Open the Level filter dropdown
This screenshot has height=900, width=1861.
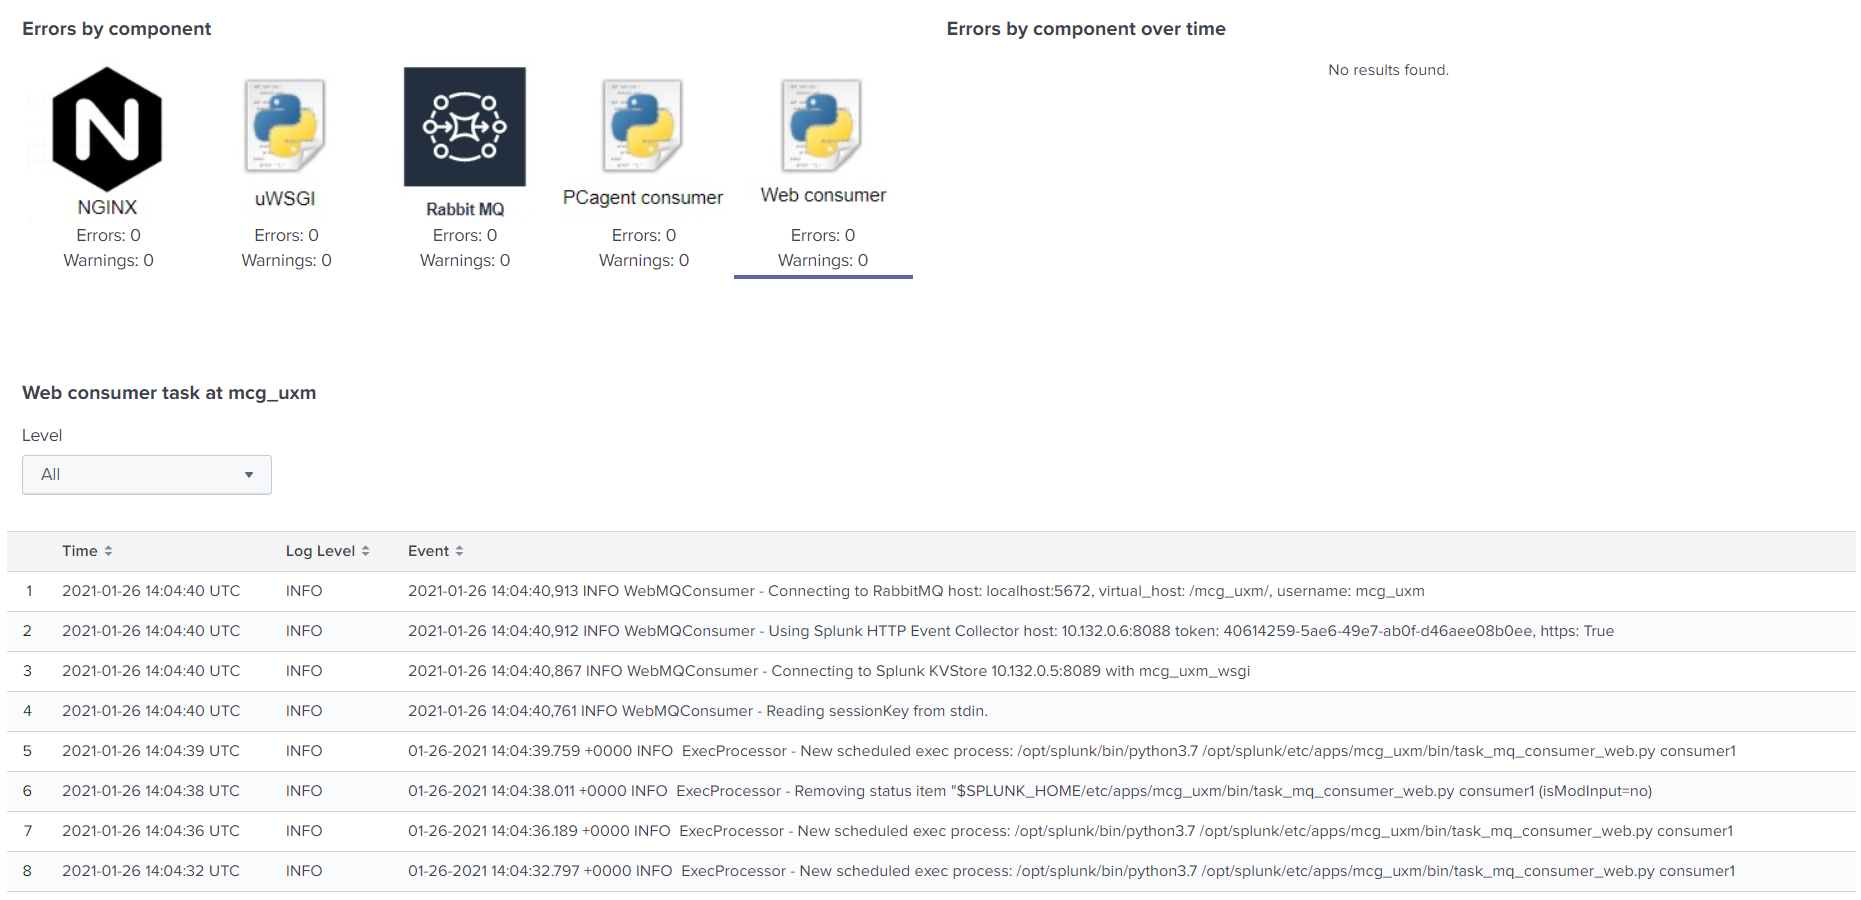[147, 475]
